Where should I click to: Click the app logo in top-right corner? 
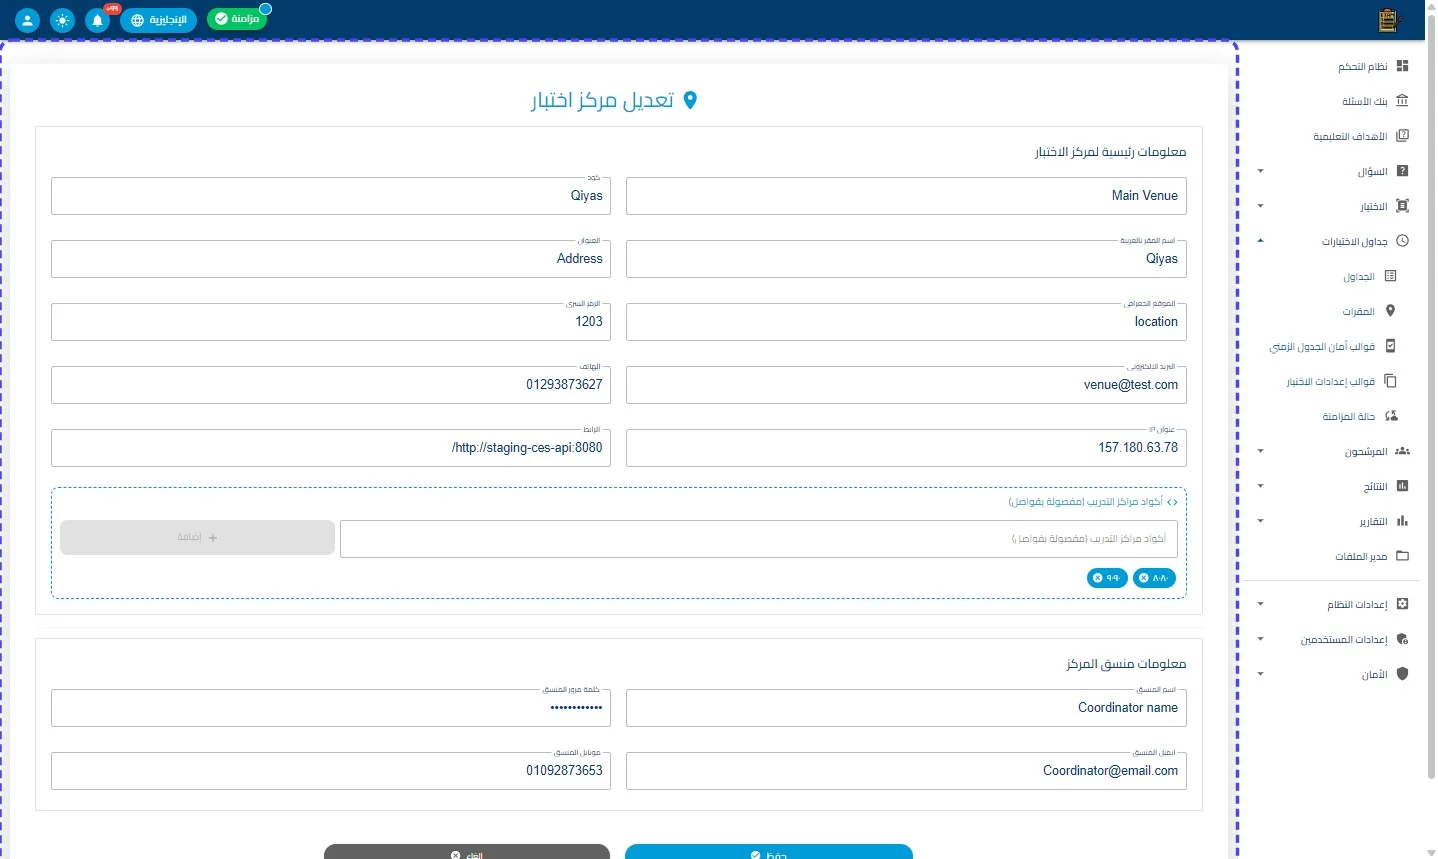(x=1388, y=20)
